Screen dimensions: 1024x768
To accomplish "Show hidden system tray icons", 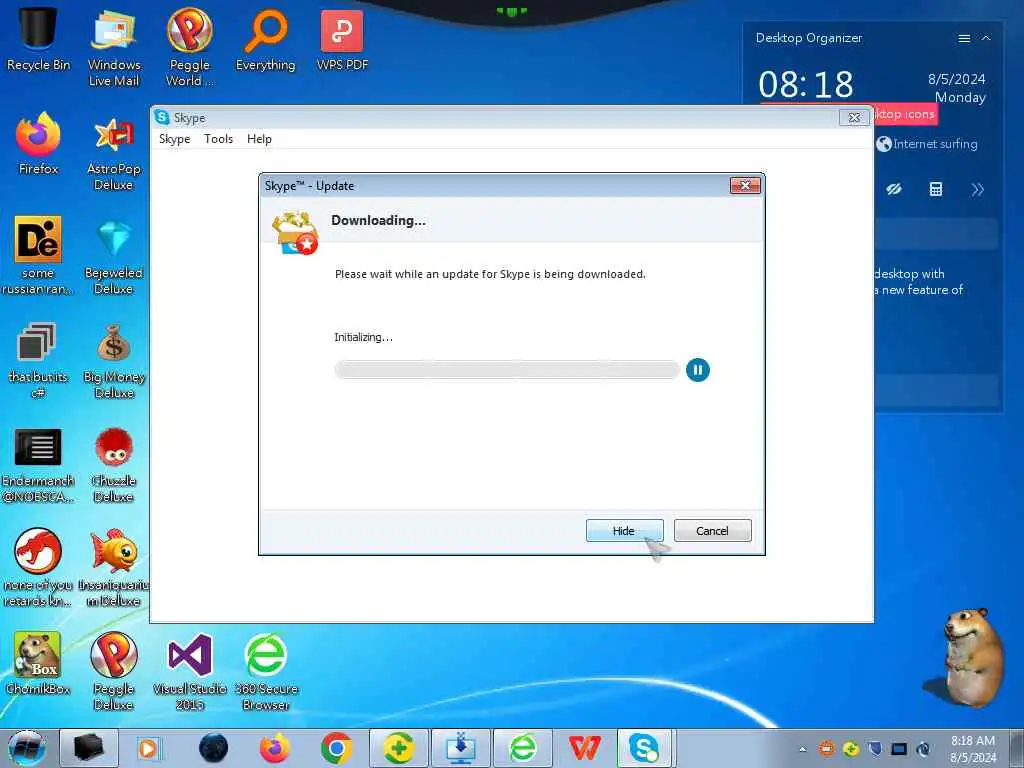I will click(803, 749).
